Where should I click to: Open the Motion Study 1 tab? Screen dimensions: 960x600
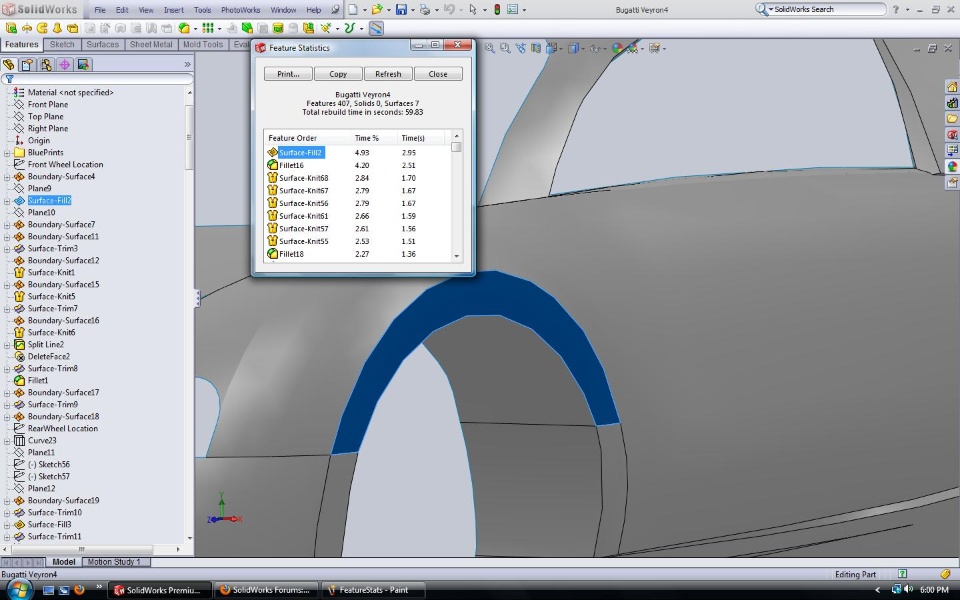pos(114,562)
